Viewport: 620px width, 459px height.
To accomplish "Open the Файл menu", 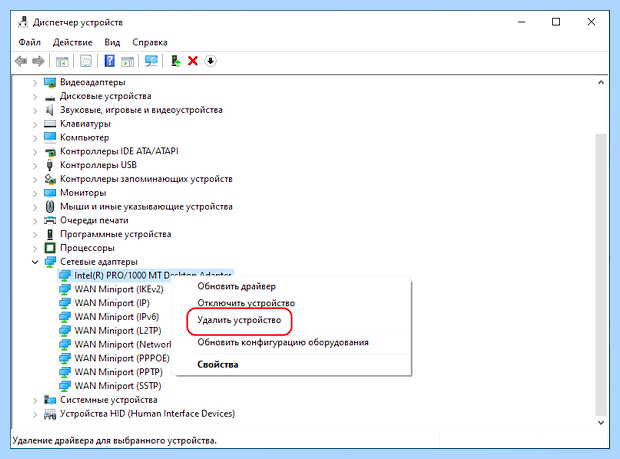I will [30, 42].
